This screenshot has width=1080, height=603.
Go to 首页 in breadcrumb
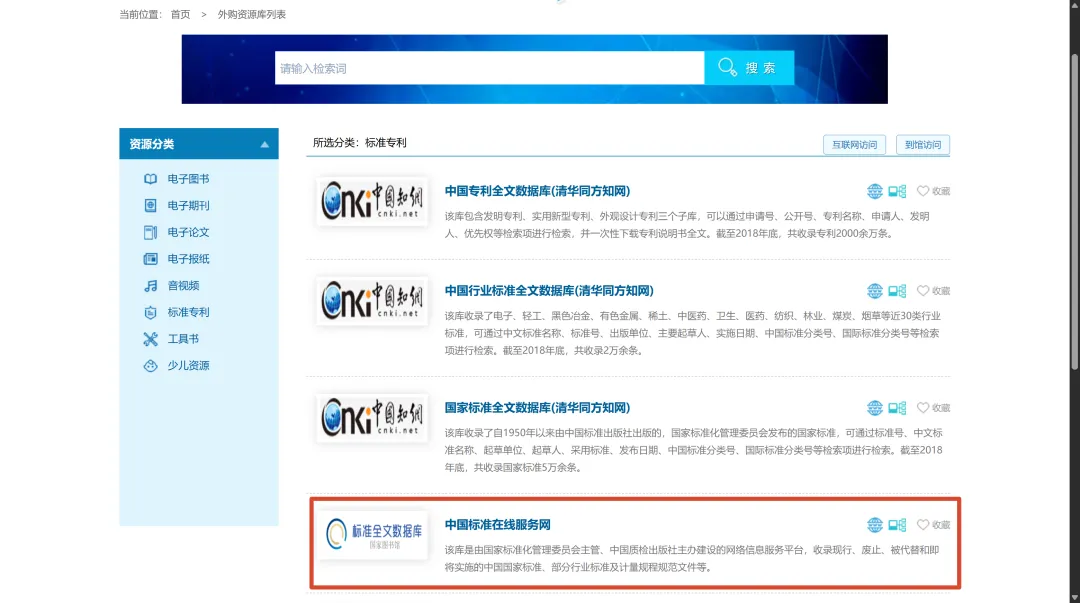click(180, 14)
